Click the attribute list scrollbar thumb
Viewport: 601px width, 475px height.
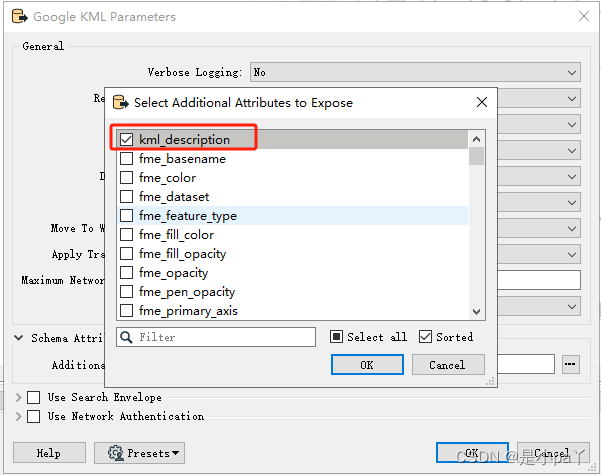click(x=476, y=156)
